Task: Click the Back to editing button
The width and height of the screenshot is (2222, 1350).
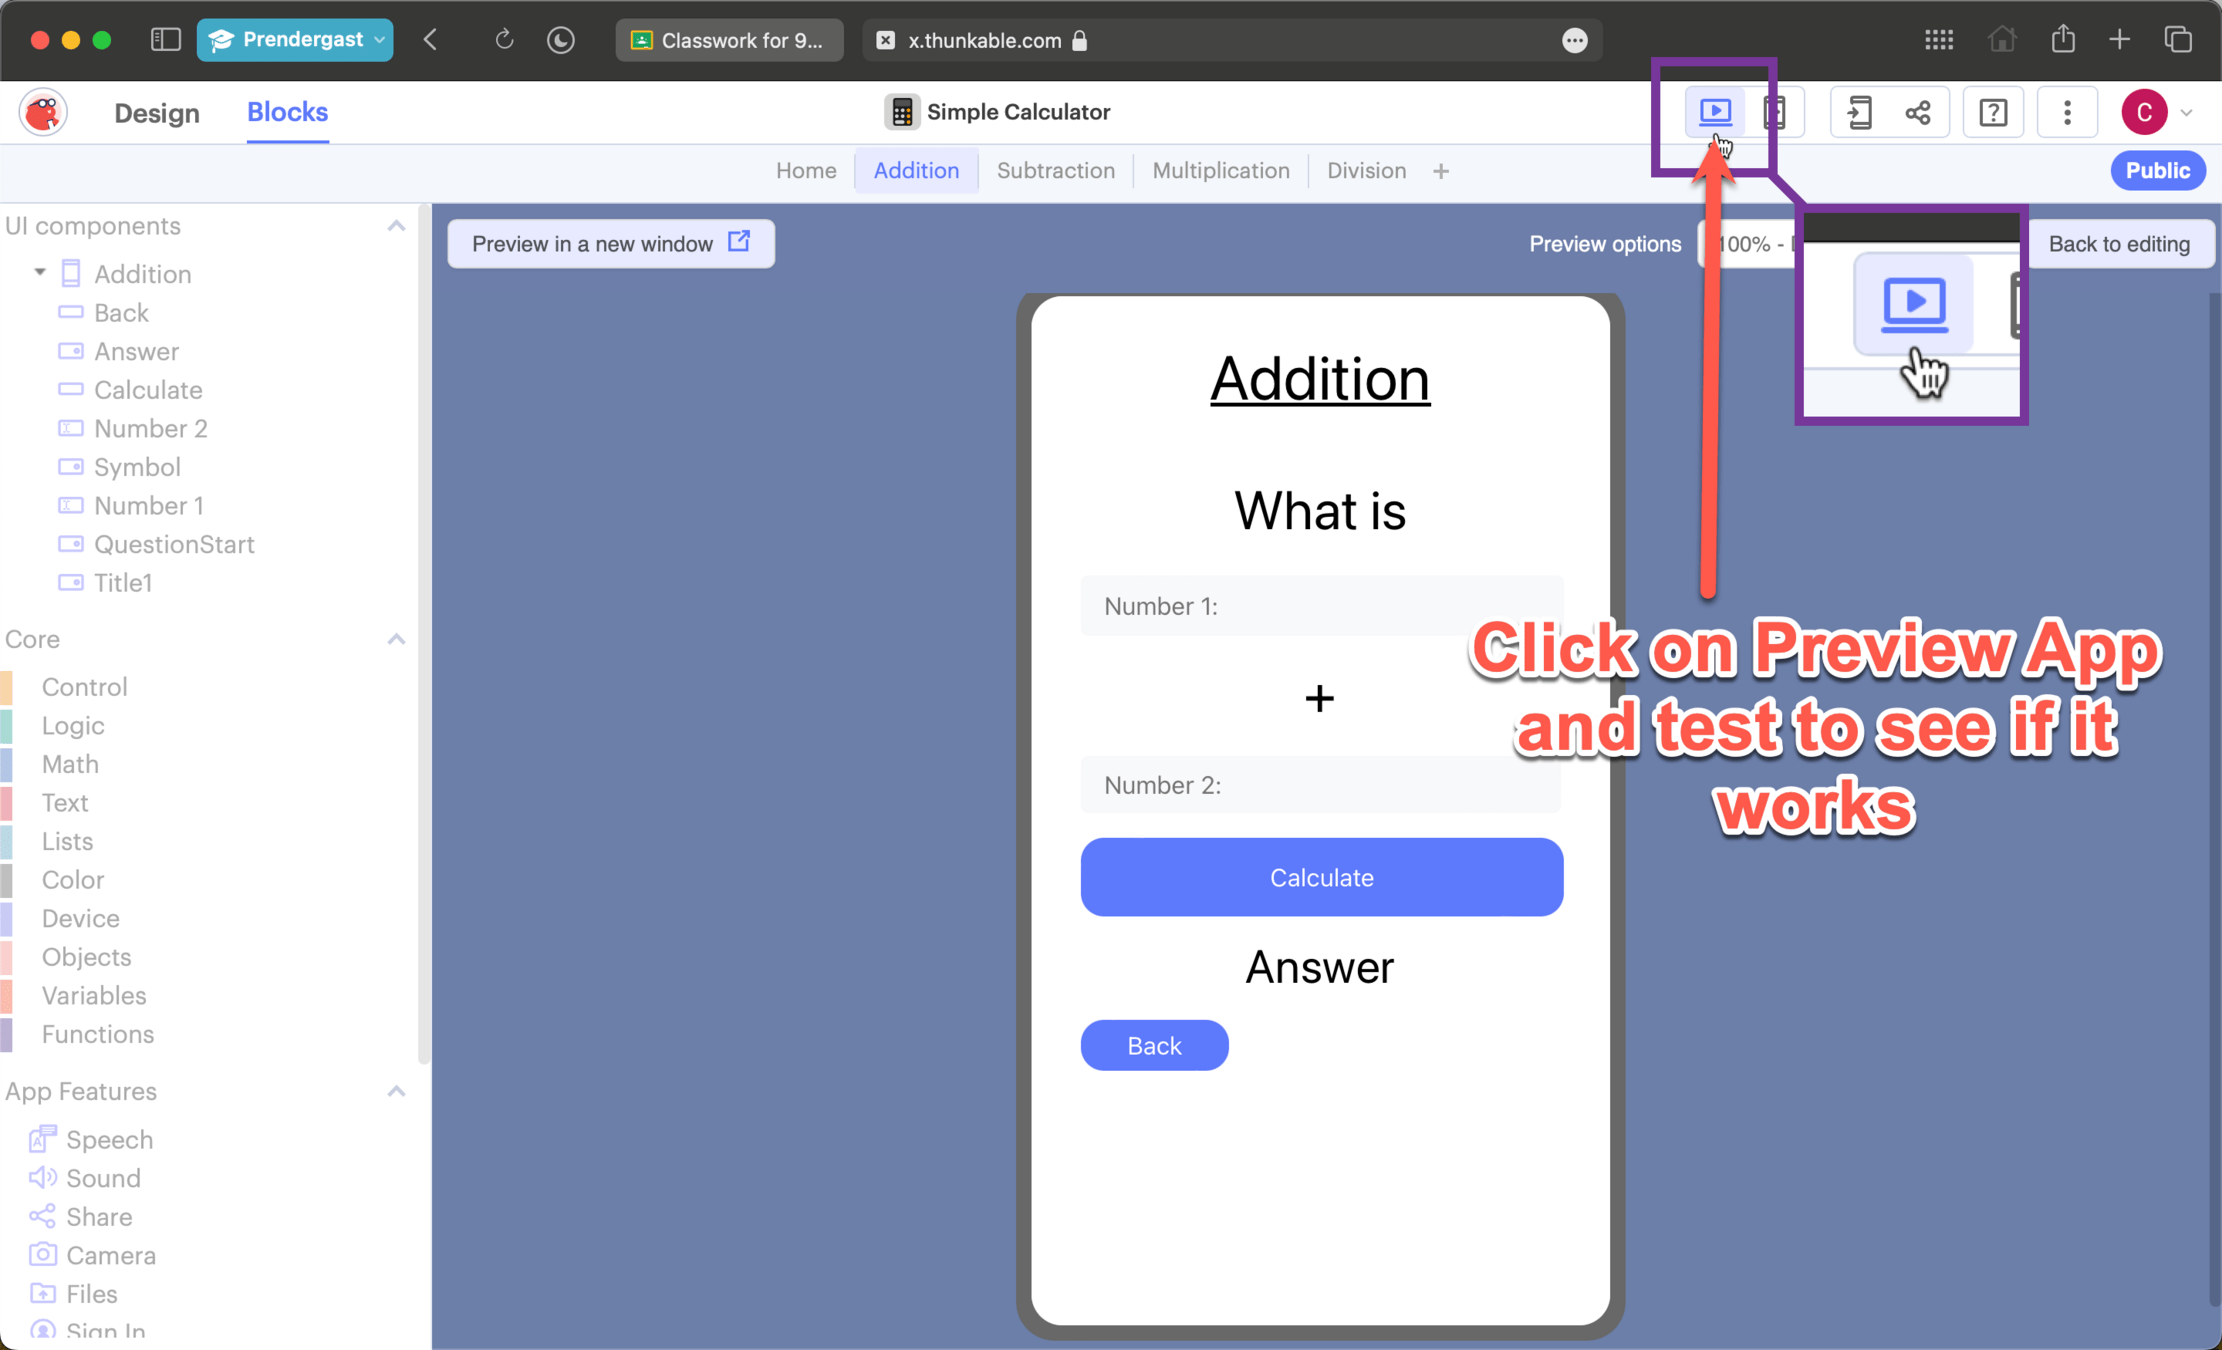Action: tap(2118, 244)
